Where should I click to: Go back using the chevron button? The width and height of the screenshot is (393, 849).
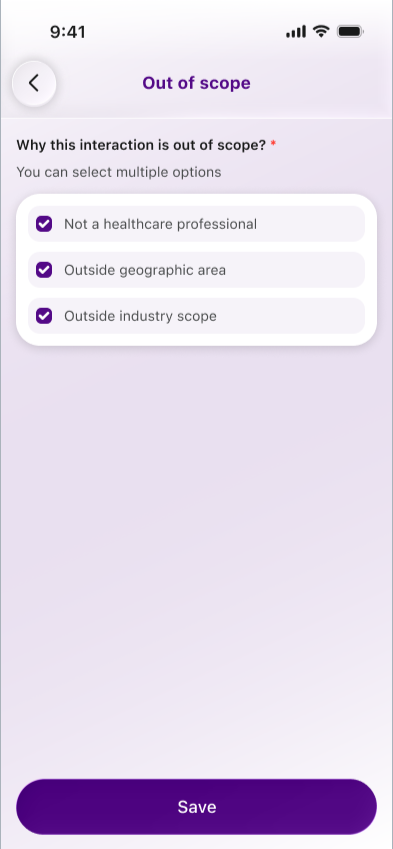(34, 83)
